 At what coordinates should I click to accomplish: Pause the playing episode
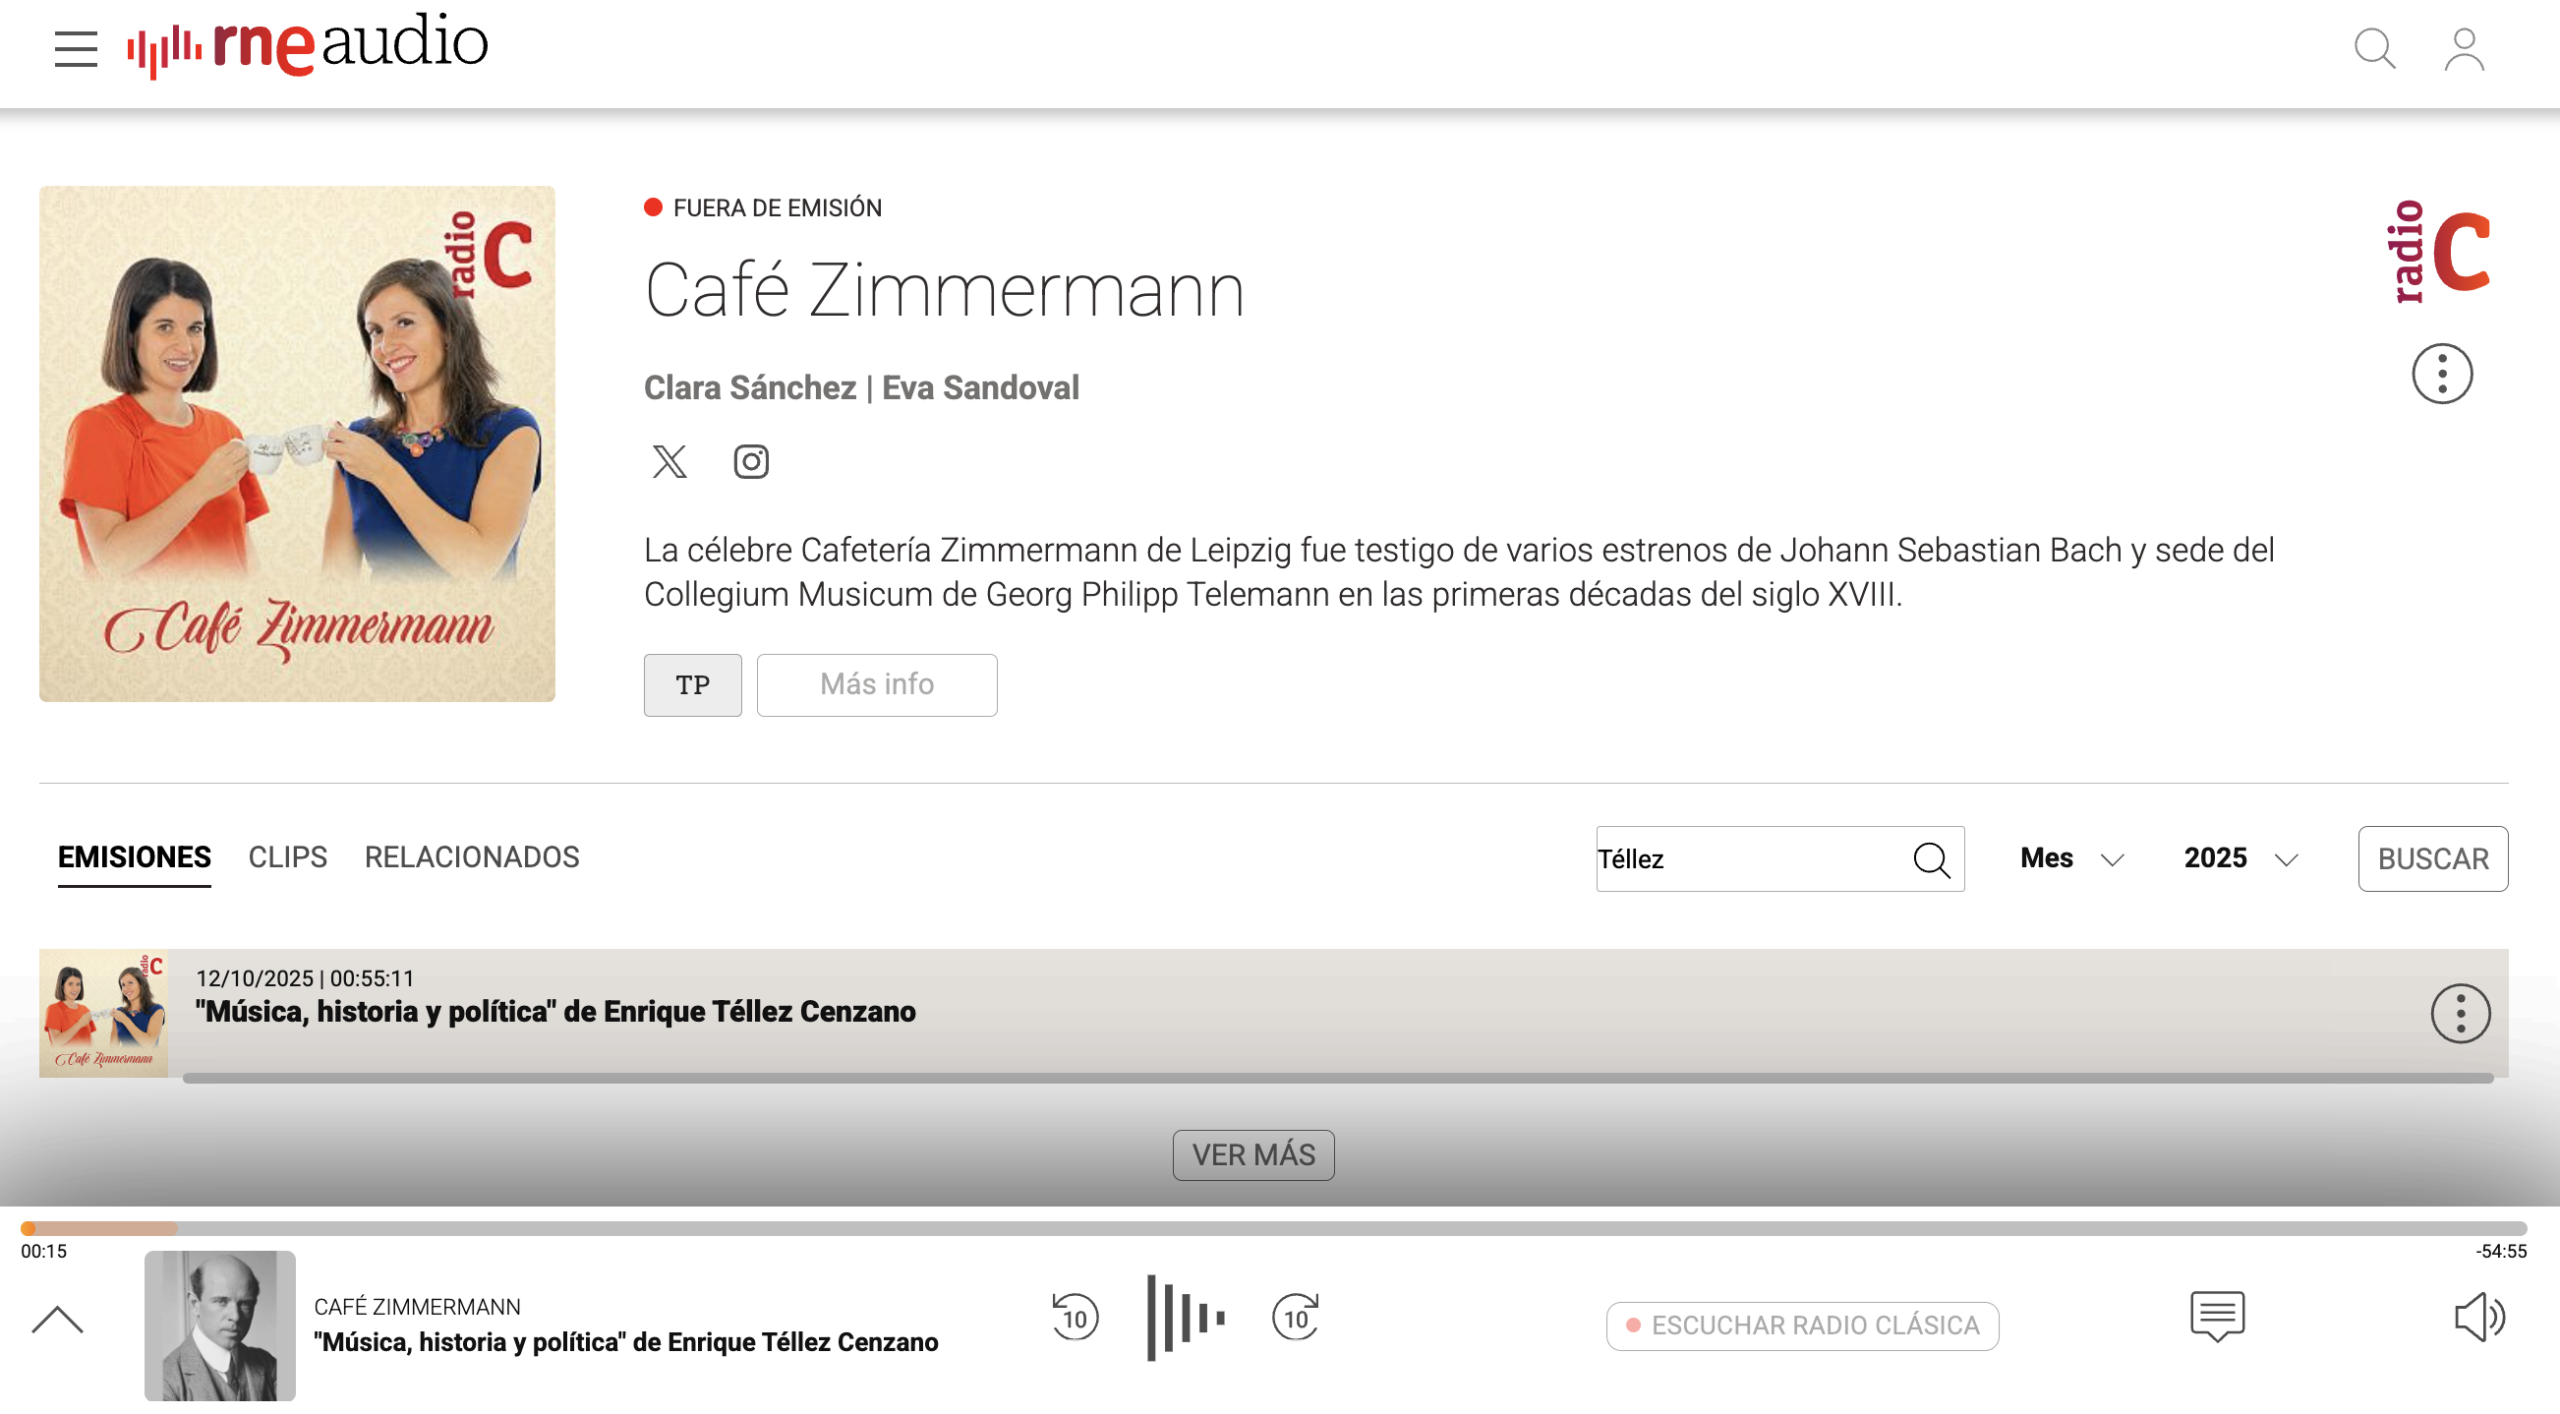tap(1186, 1318)
